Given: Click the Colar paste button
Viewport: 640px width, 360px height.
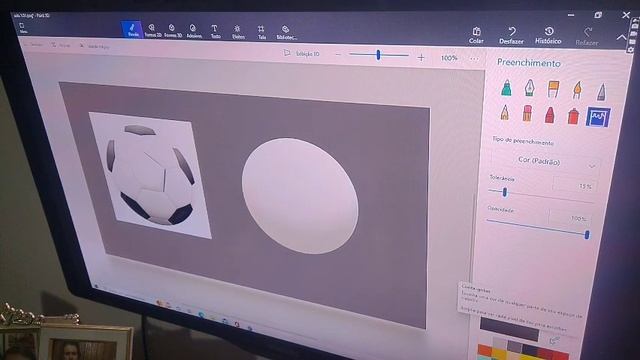Looking at the screenshot, I should coord(476,36).
